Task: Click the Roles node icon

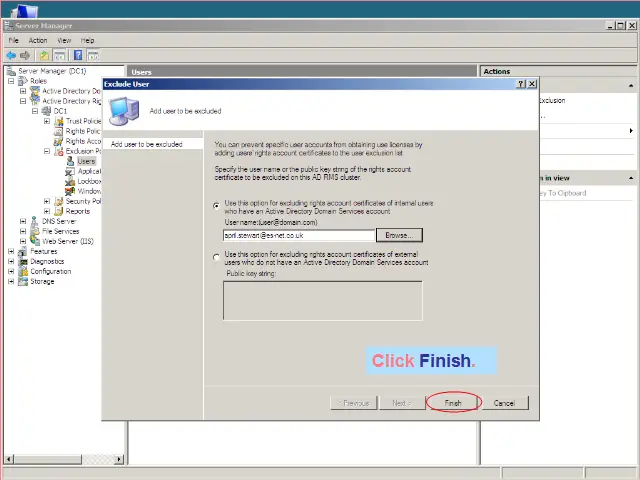Action: click(23, 81)
